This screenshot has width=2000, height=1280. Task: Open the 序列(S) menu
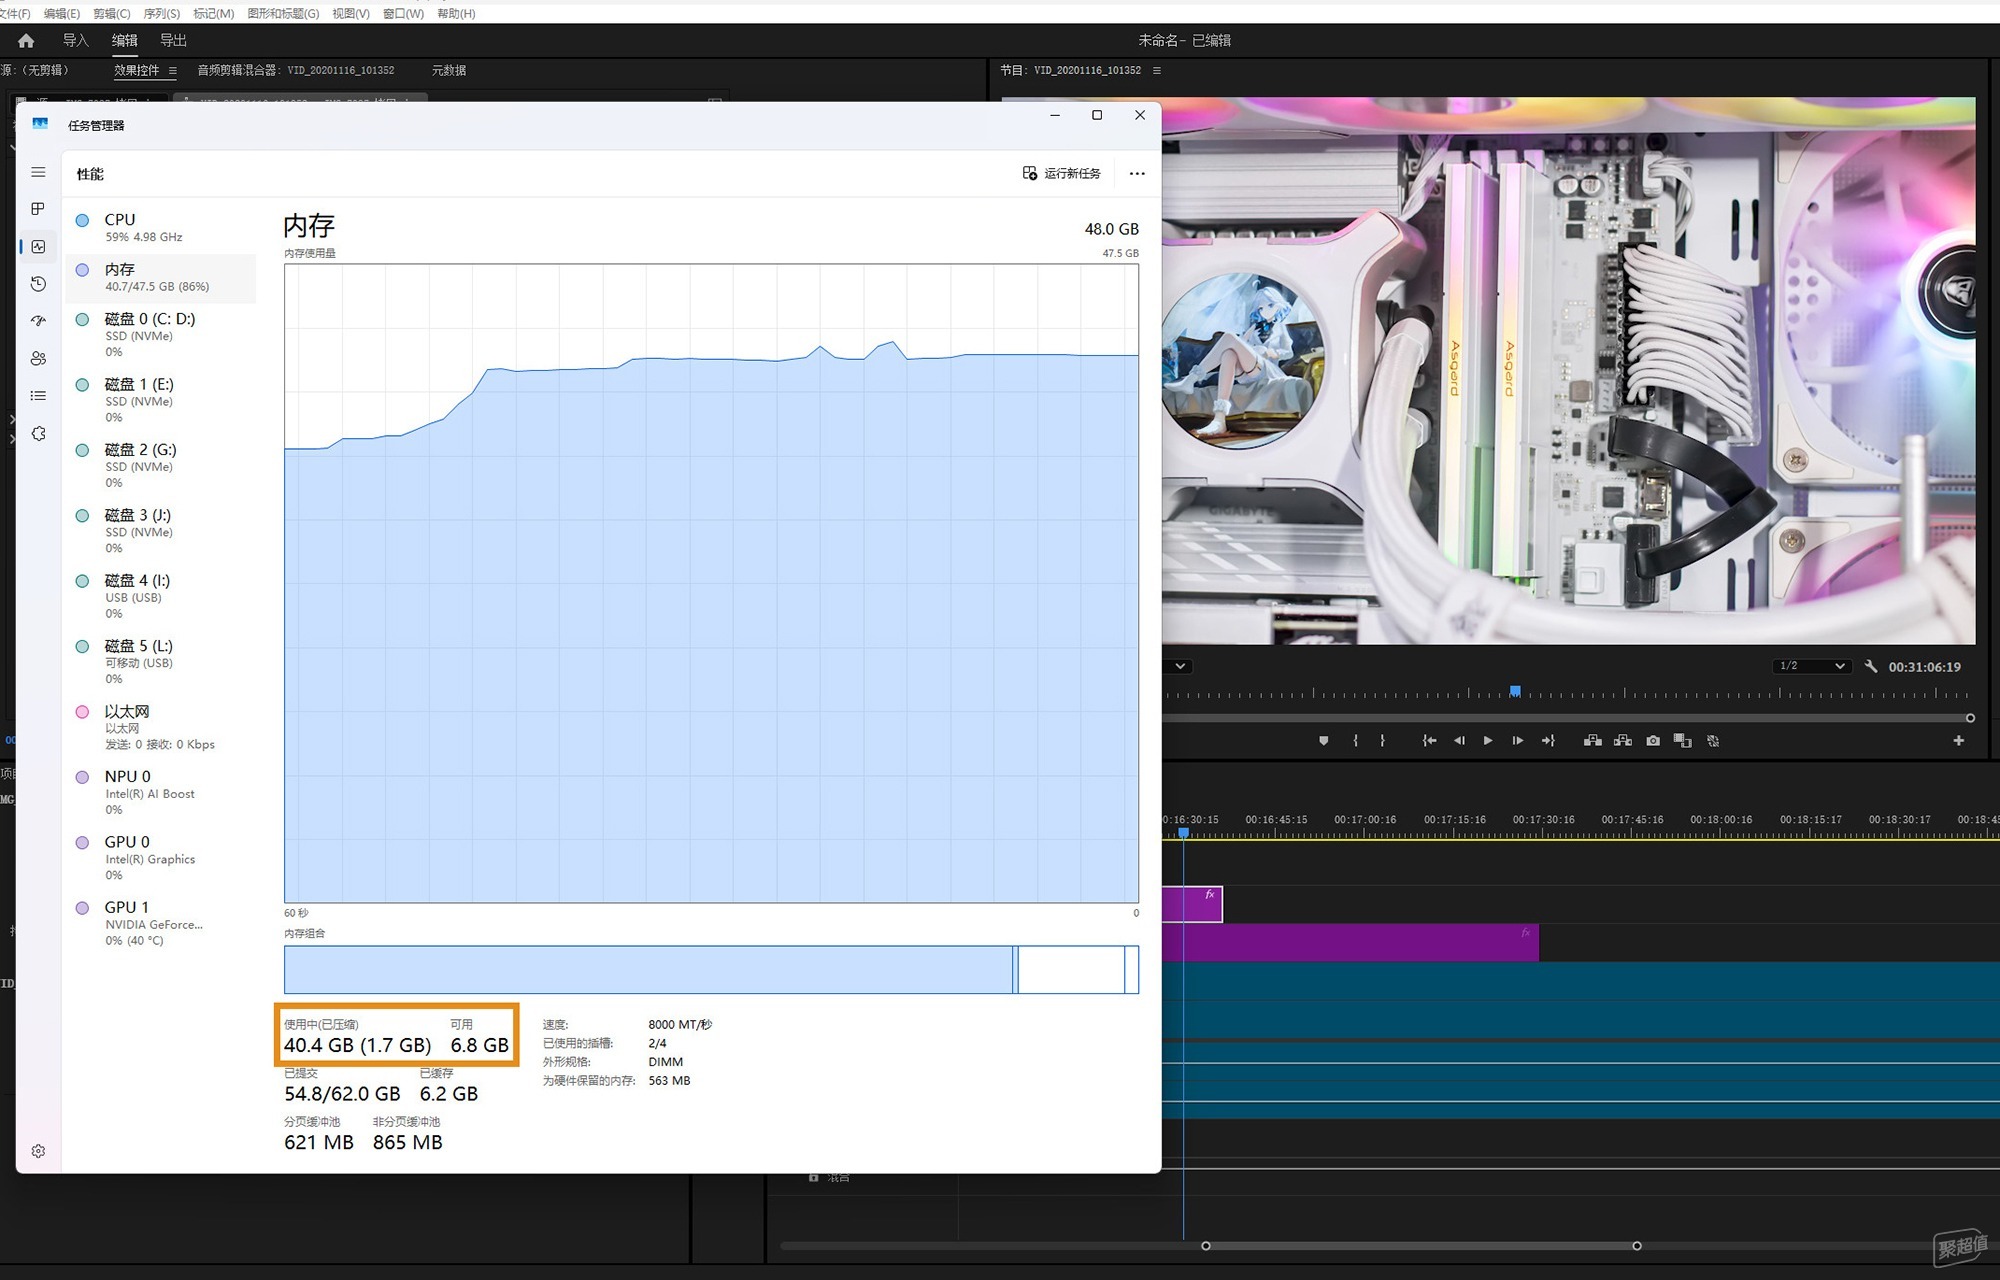pos(162,13)
